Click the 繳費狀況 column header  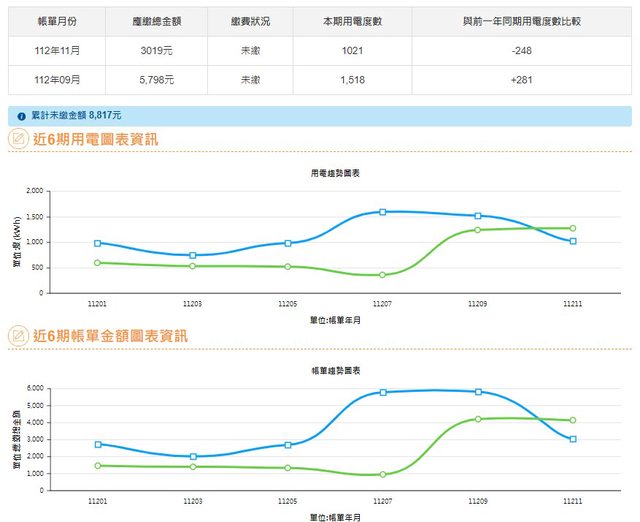point(250,21)
